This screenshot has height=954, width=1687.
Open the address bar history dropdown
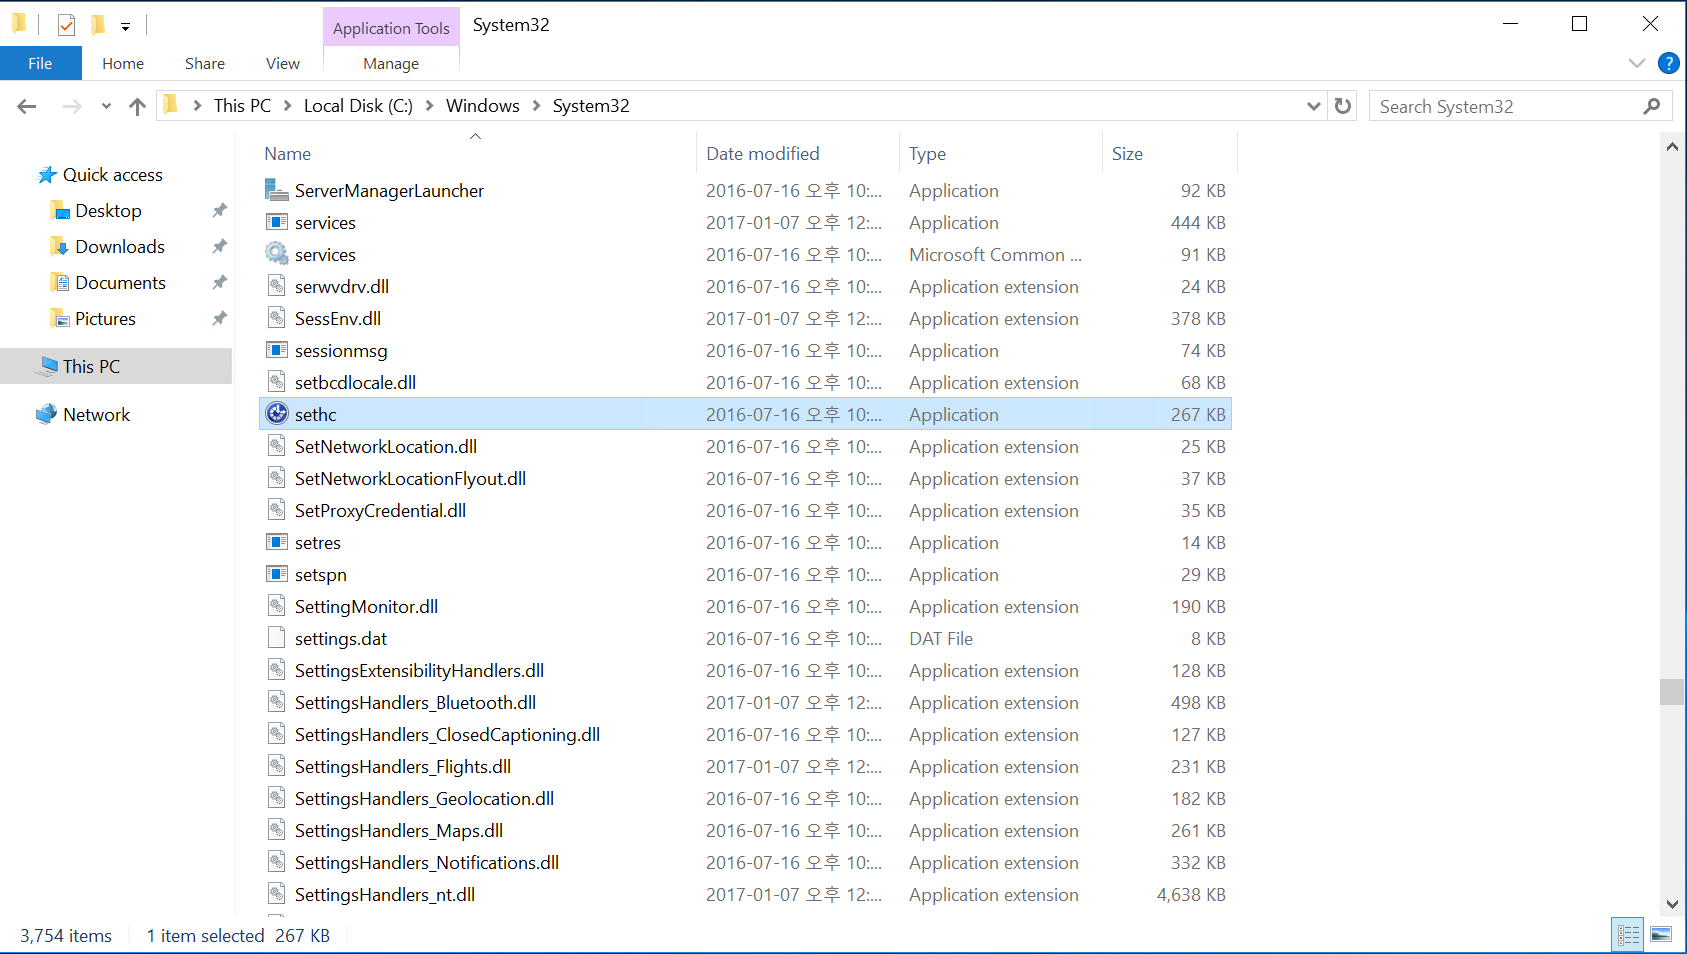point(1314,106)
